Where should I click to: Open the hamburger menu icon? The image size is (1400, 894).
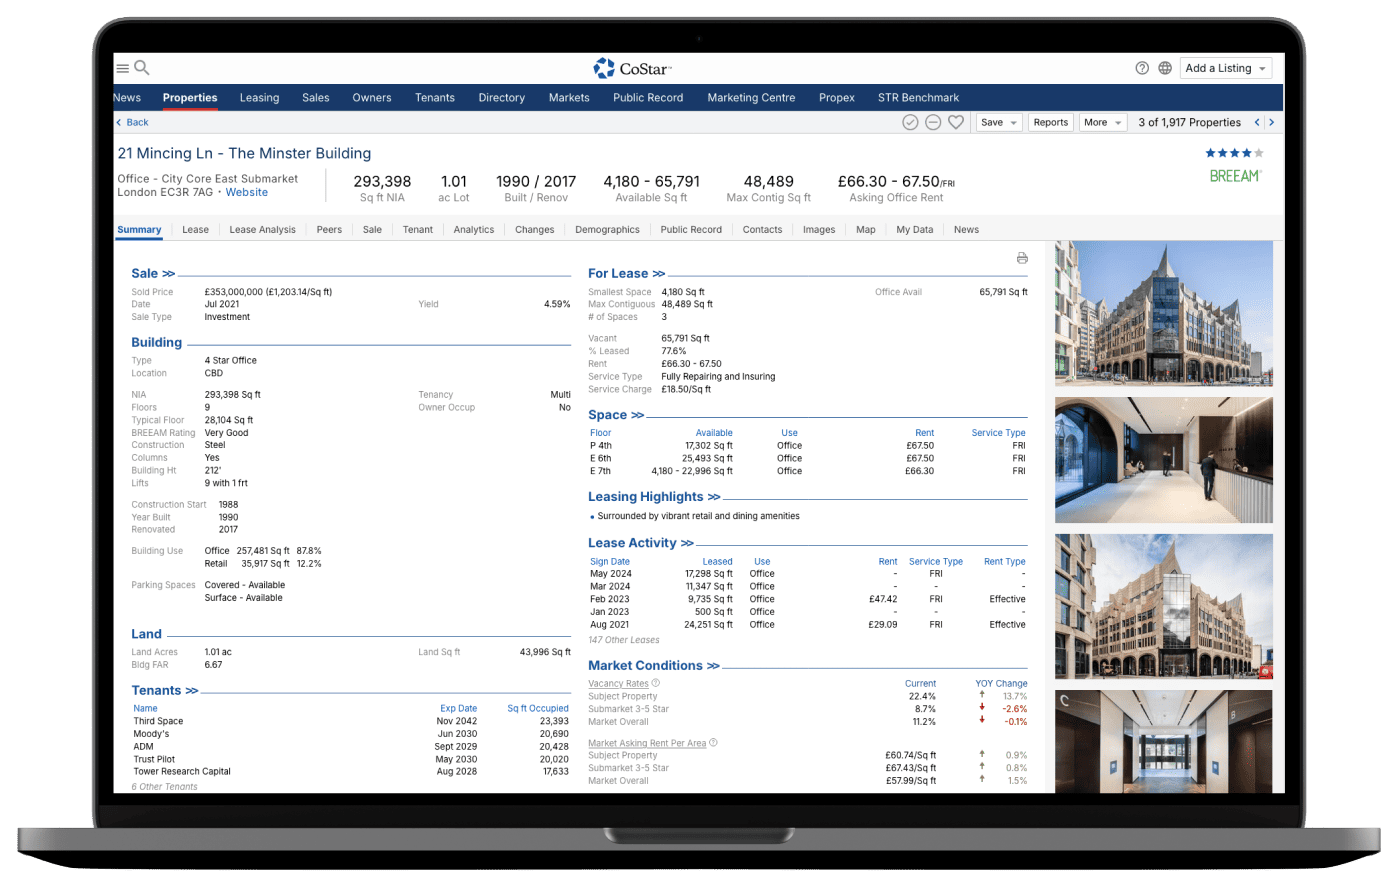pos(122,68)
